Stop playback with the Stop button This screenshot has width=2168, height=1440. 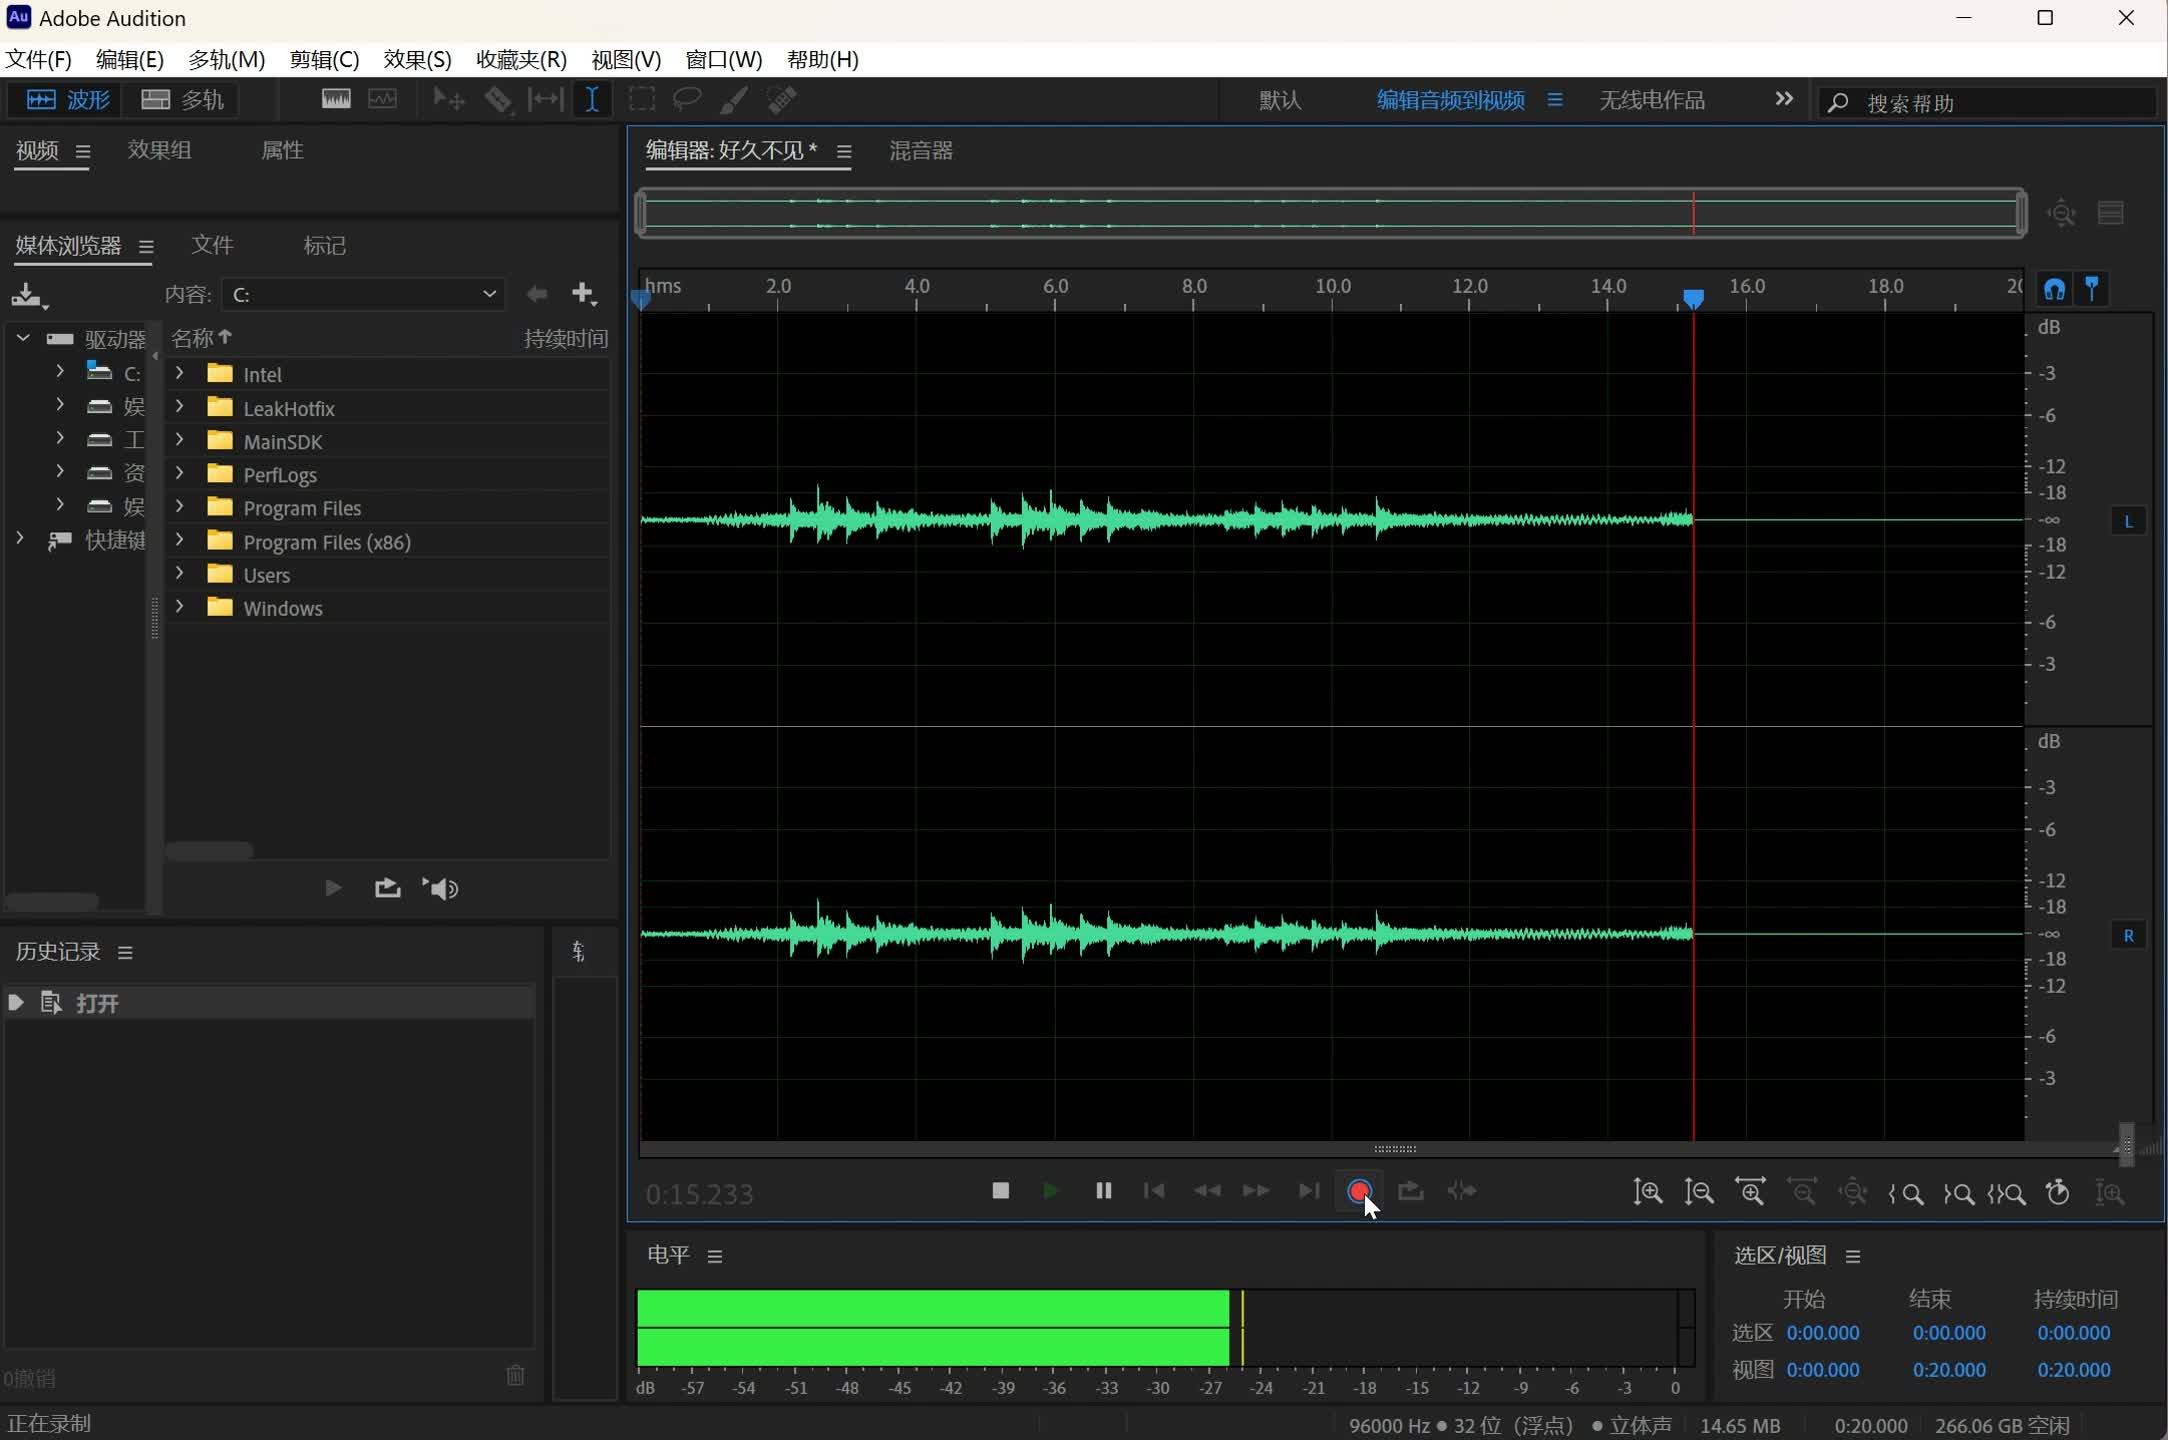pyautogui.click(x=1000, y=1191)
